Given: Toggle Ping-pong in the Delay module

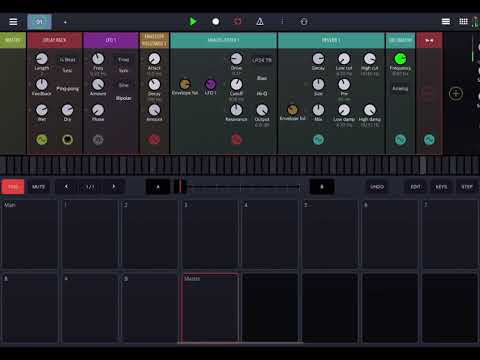Looking at the screenshot, I should pyautogui.click(x=68, y=89).
